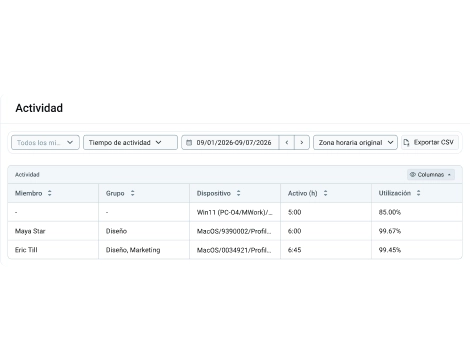Click the Grupo column header label

click(x=115, y=193)
